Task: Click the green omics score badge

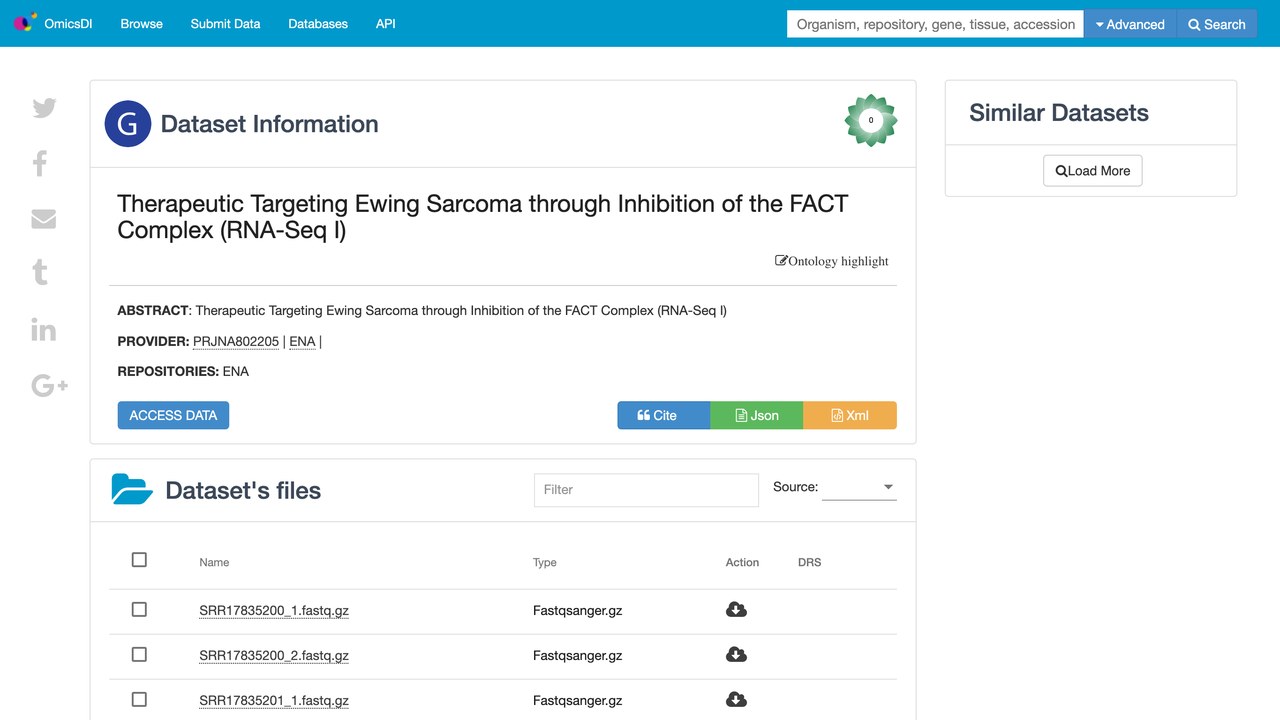Action: [x=871, y=121]
